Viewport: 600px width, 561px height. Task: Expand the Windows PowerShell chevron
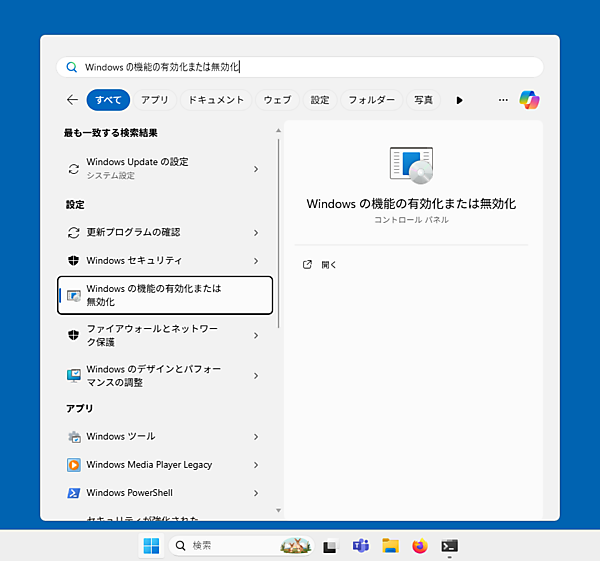pos(256,493)
